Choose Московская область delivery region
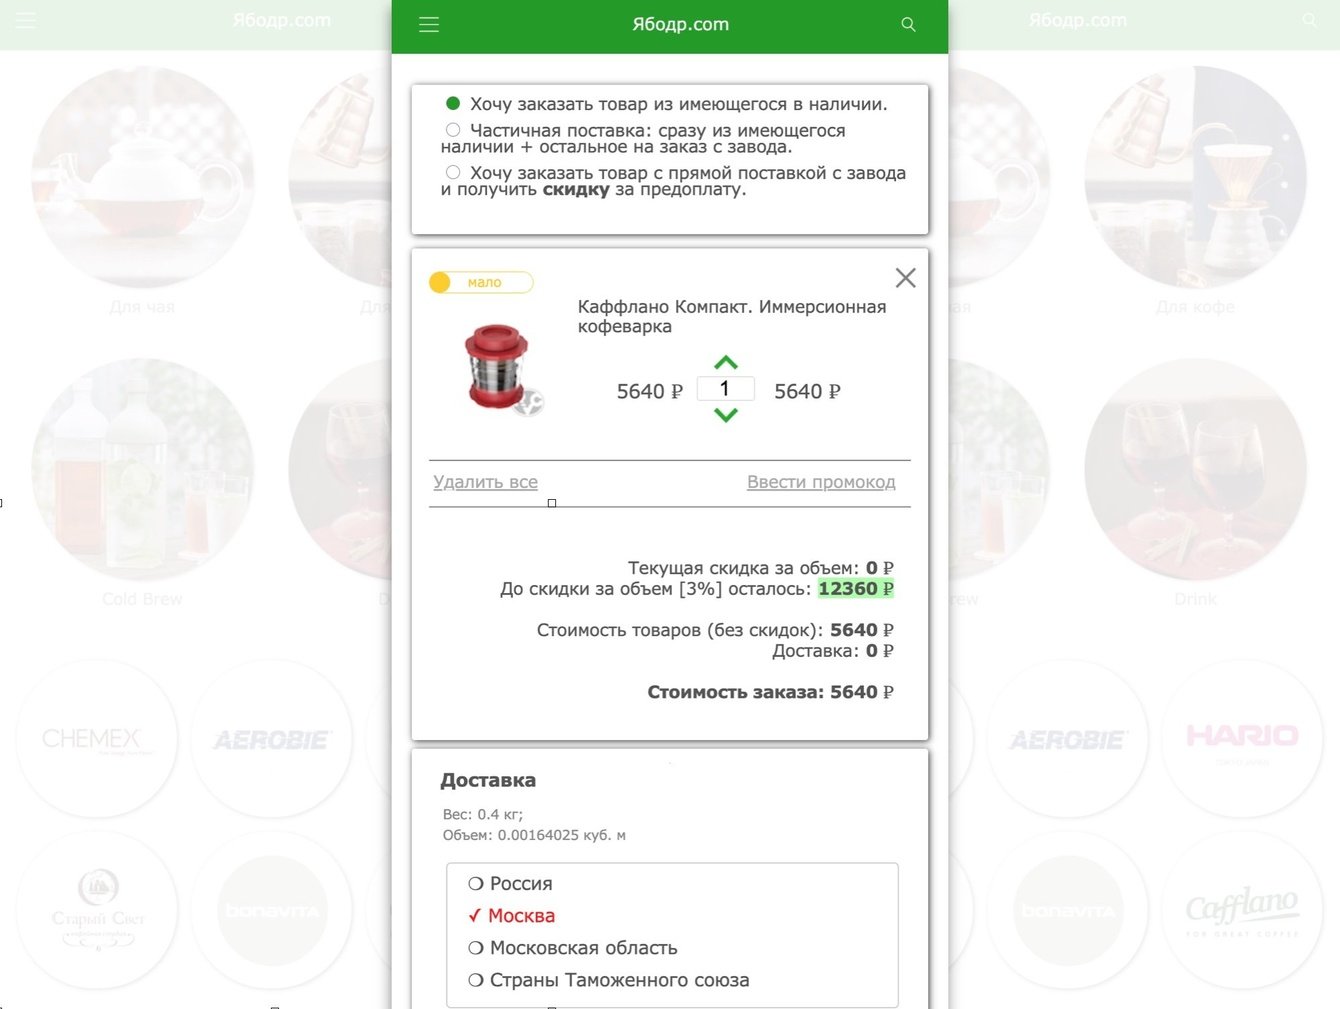Viewport: 1340px width, 1009px height. 573,948
